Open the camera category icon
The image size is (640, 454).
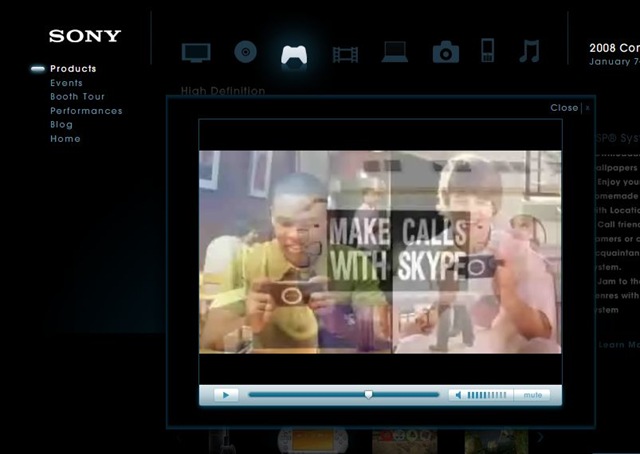[446, 52]
